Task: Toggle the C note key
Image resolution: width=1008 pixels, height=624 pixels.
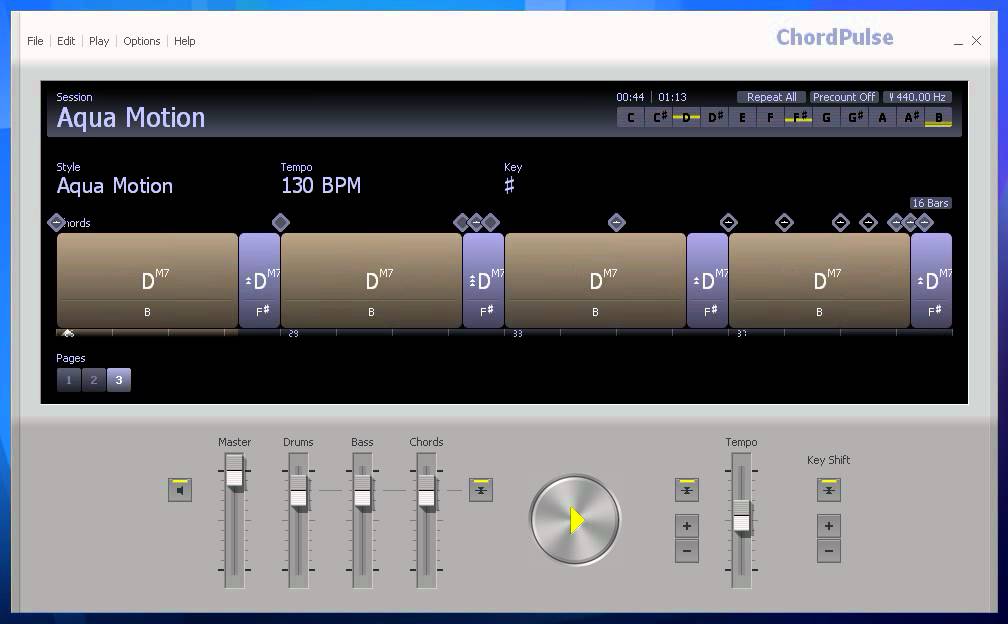Action: [x=631, y=118]
